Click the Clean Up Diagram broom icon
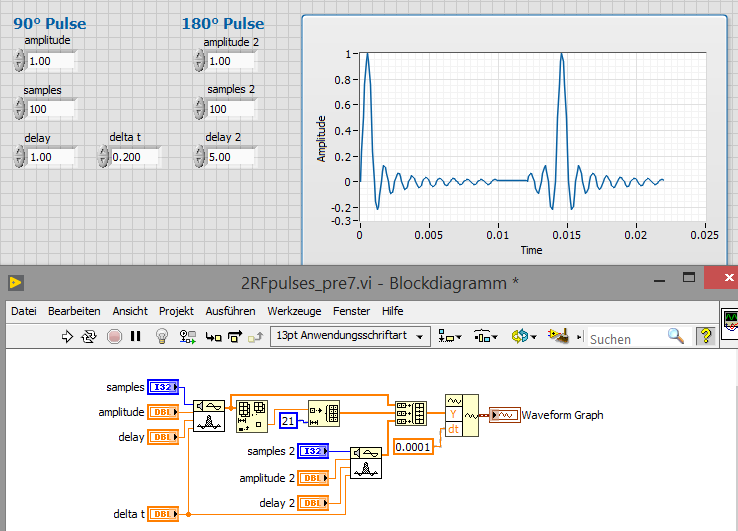This screenshot has height=531, width=738. (558, 336)
